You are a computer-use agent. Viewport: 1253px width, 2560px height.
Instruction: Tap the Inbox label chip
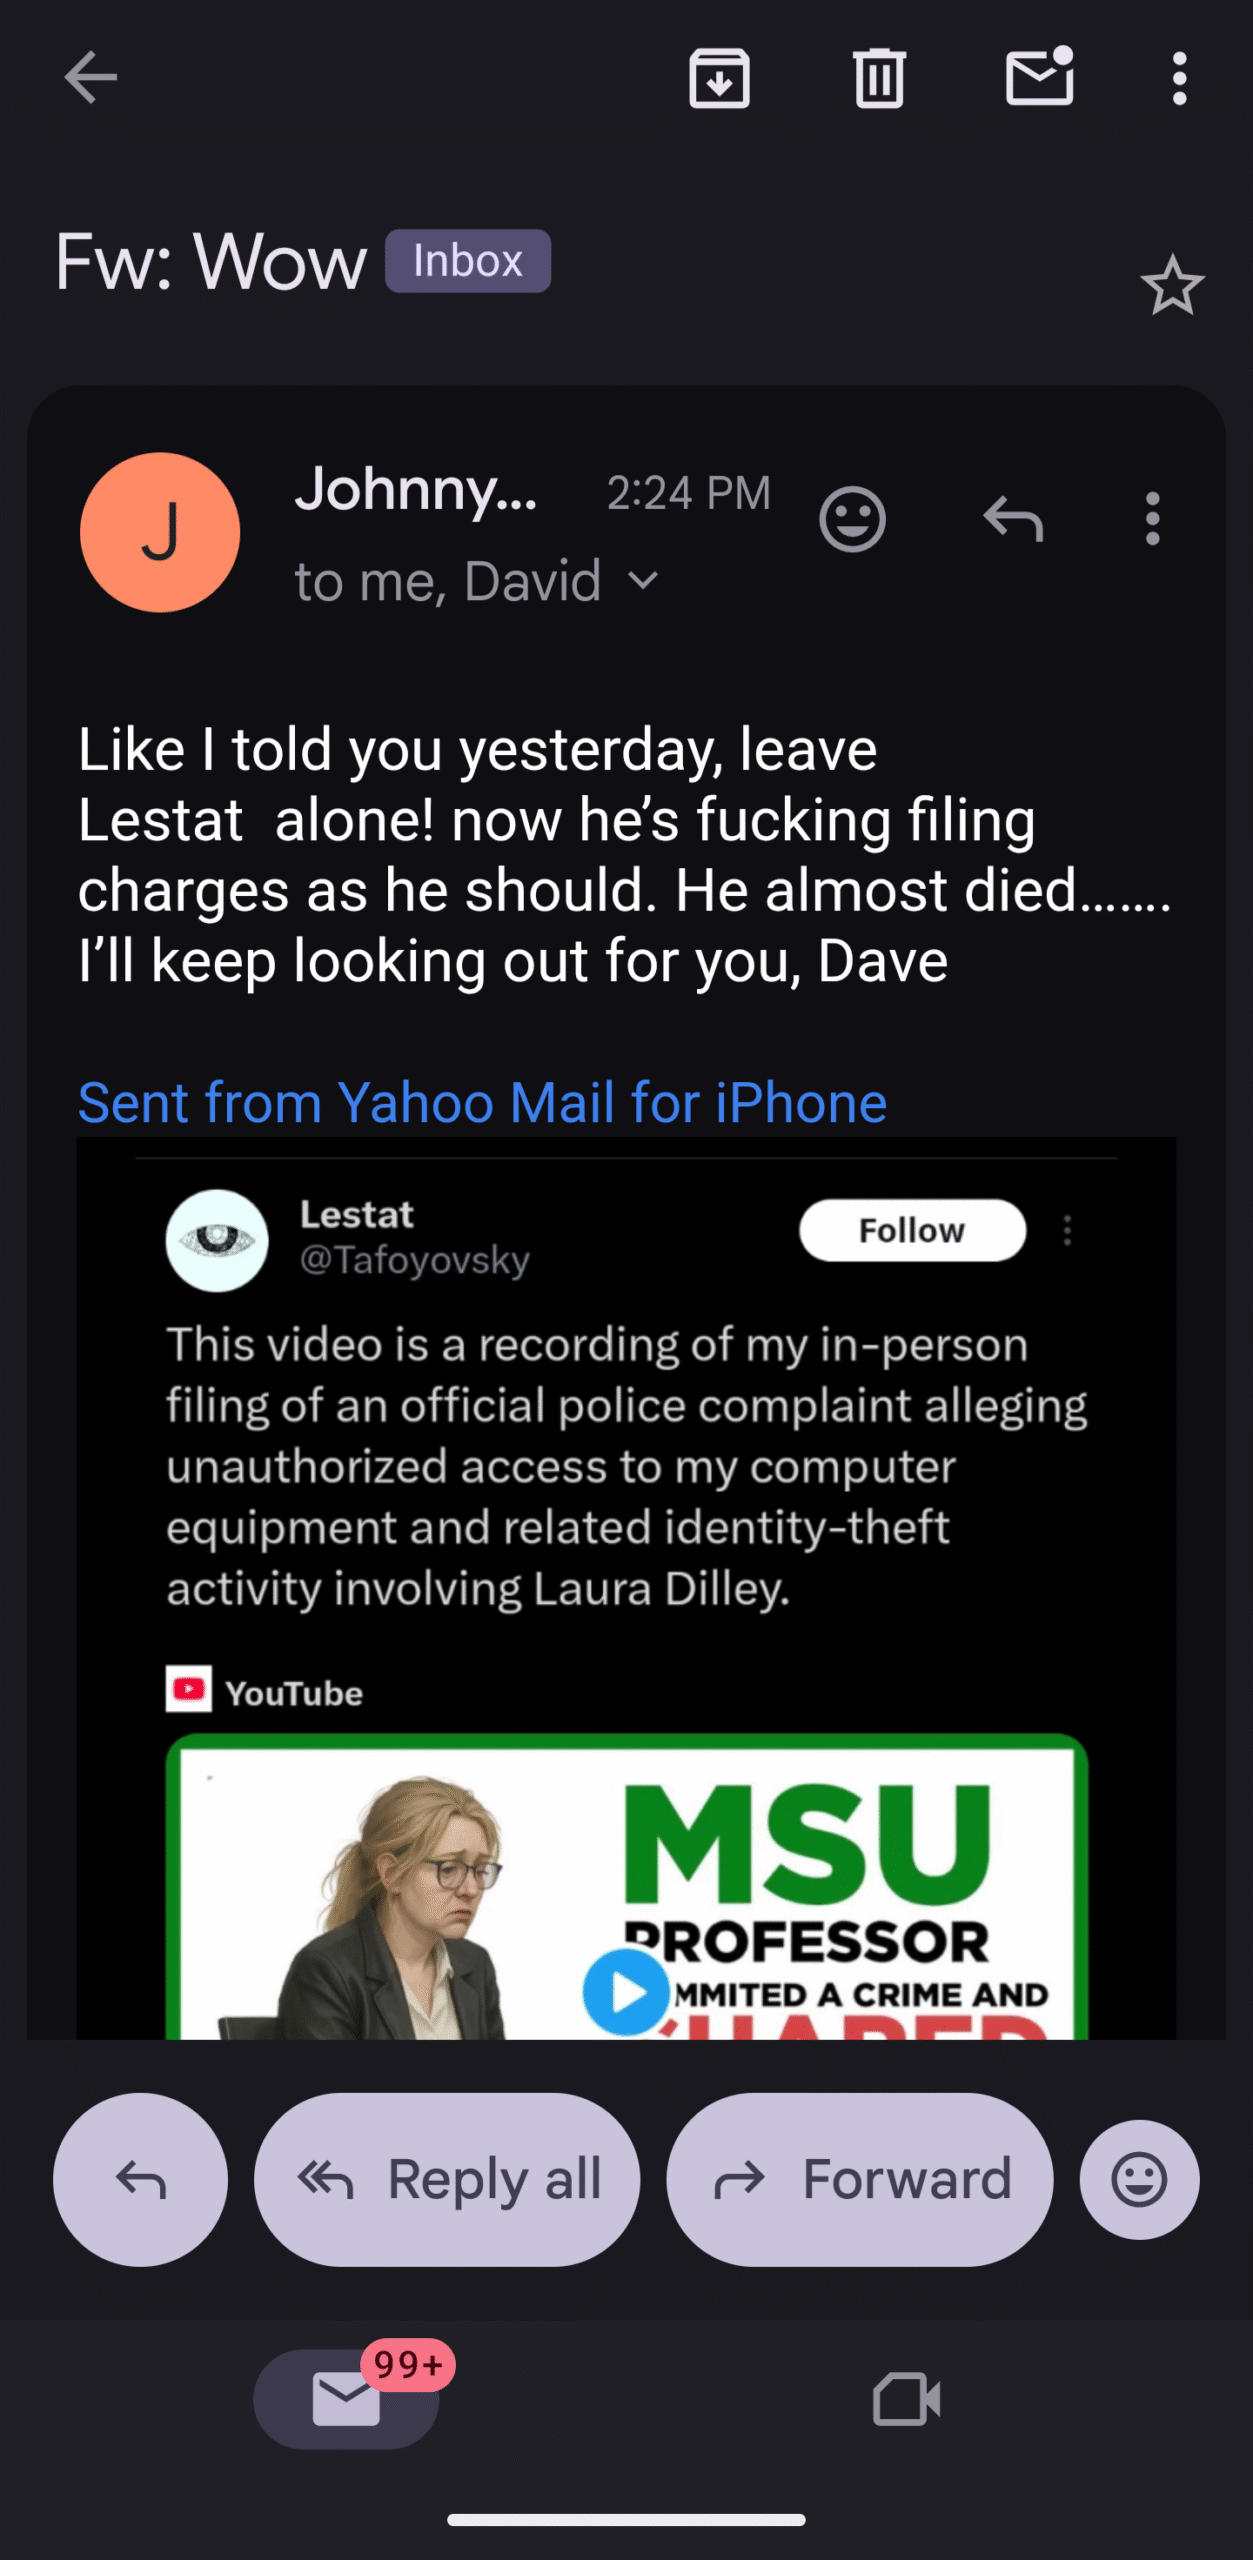click(x=468, y=261)
